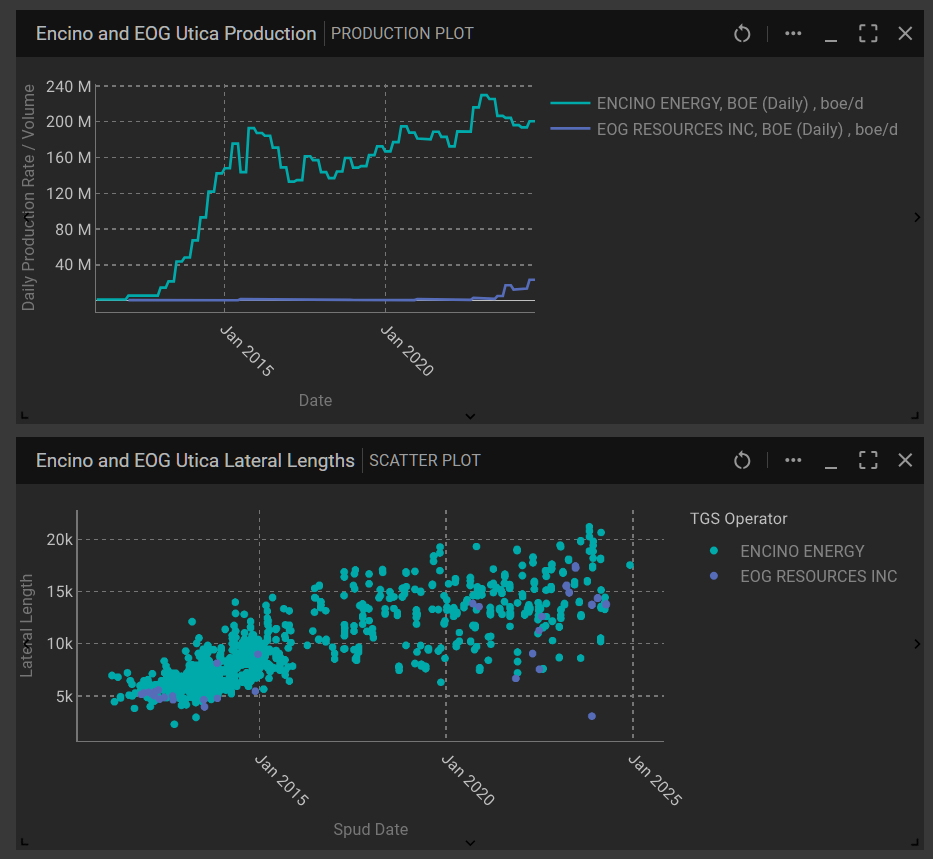
Task: Click the "120 M" y-axis tick
Action: (69, 193)
